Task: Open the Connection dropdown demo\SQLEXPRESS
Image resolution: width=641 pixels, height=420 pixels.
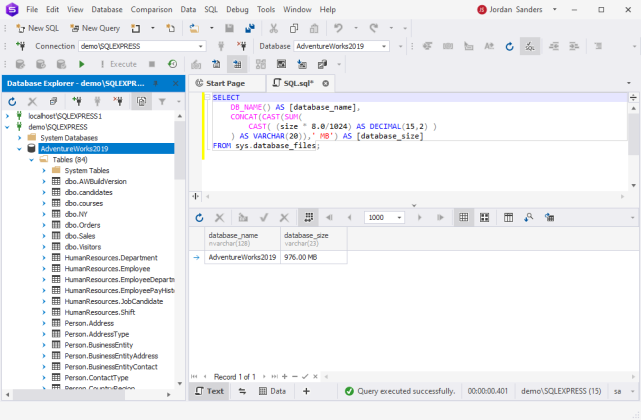Action: coord(140,46)
